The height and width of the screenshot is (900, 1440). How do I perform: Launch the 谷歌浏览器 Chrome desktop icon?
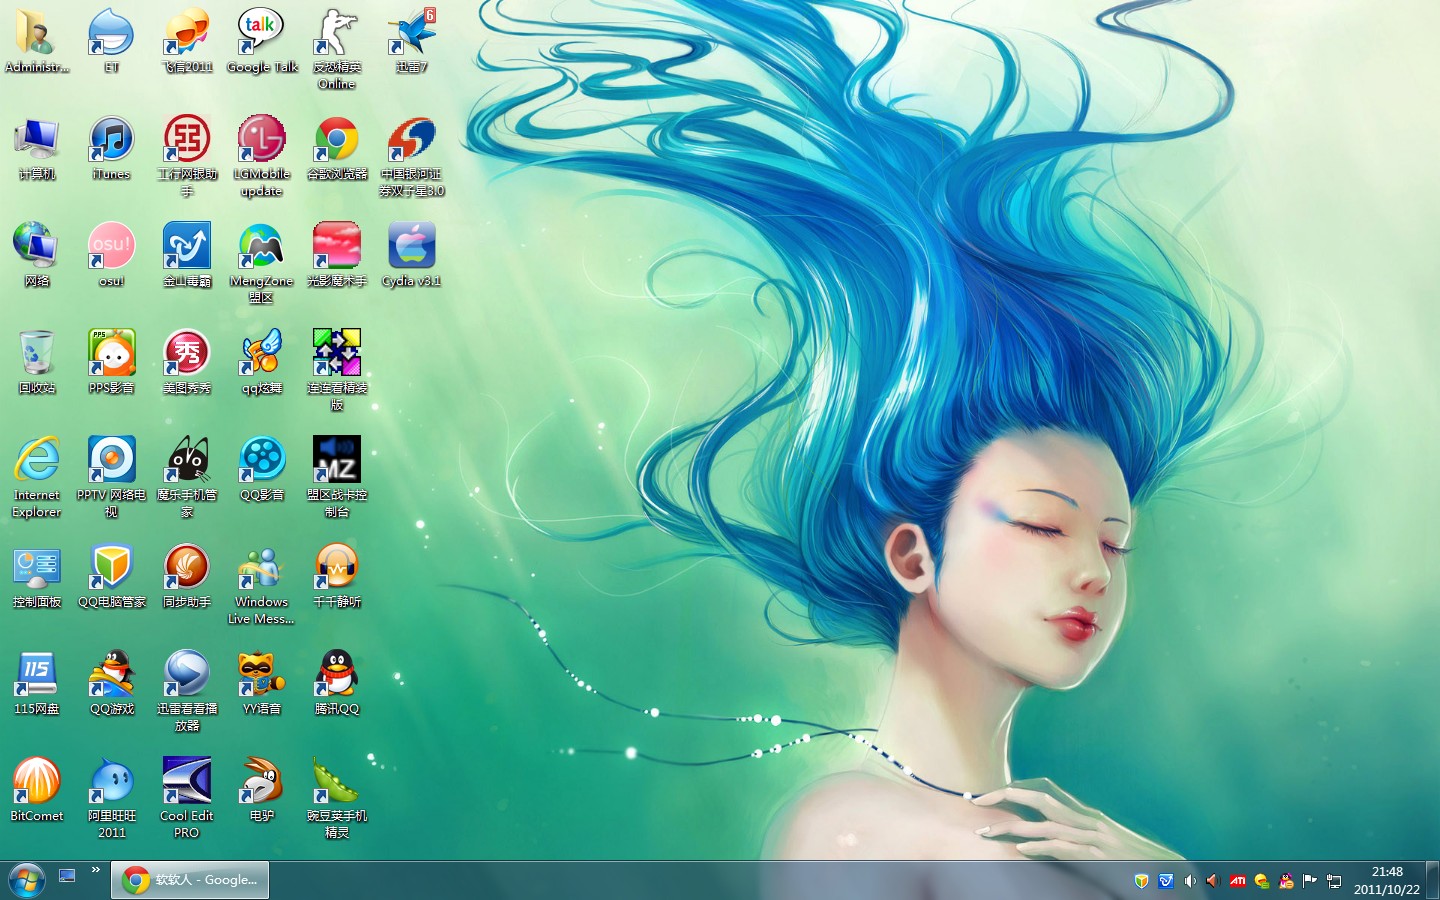point(337,149)
